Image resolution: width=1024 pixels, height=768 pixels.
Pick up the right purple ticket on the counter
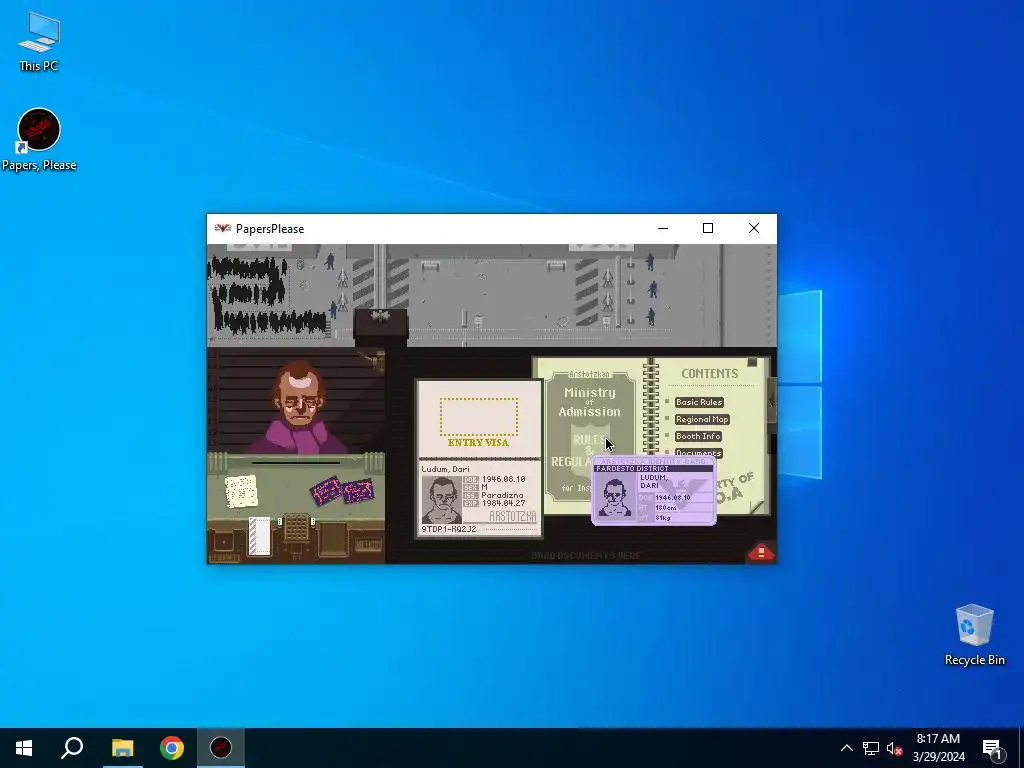point(358,490)
